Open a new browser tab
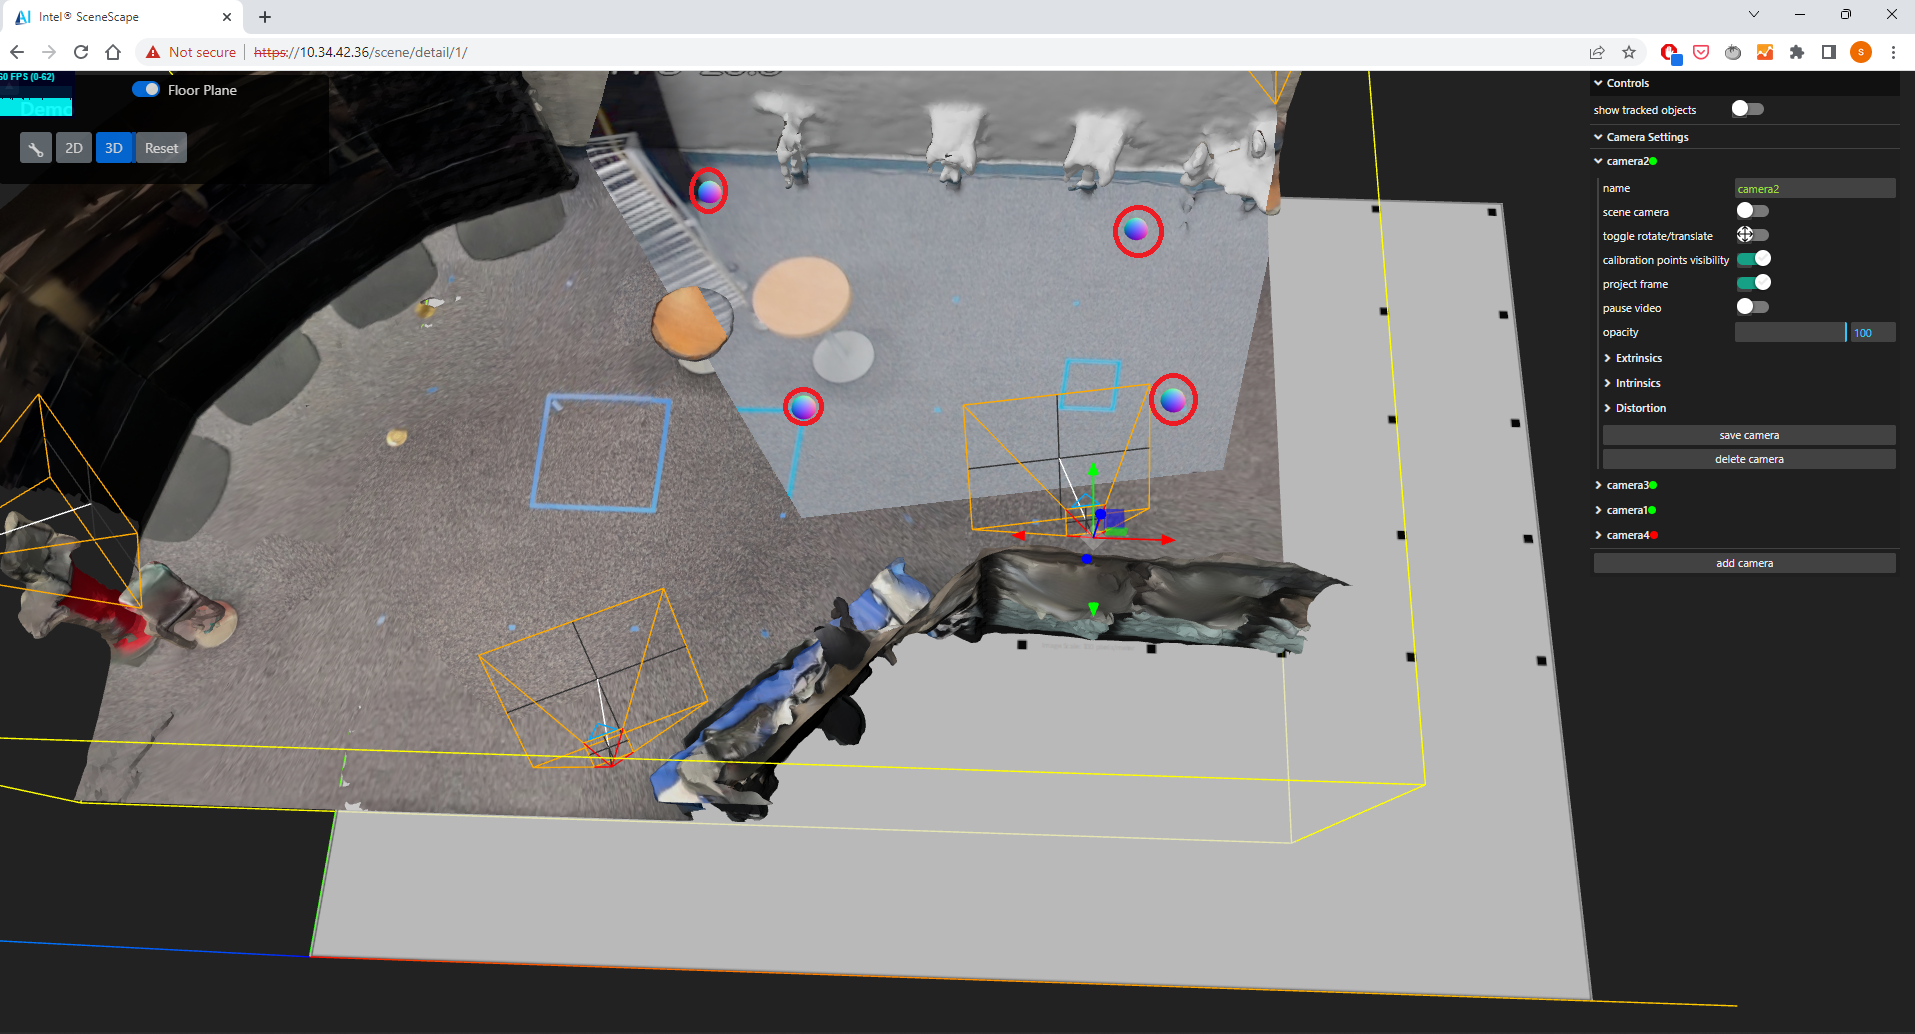This screenshot has width=1915, height=1034. pos(265,17)
